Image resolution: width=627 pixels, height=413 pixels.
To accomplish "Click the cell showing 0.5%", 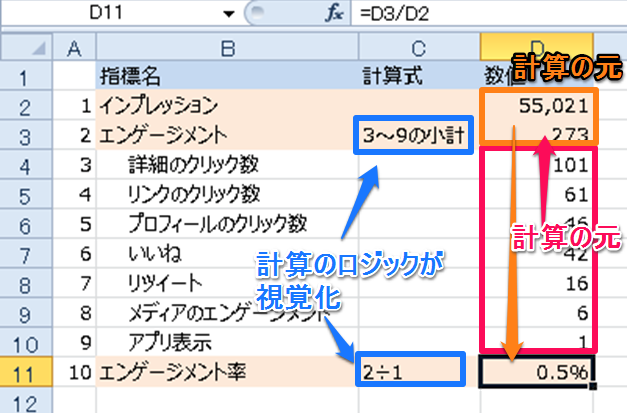I will (539, 373).
